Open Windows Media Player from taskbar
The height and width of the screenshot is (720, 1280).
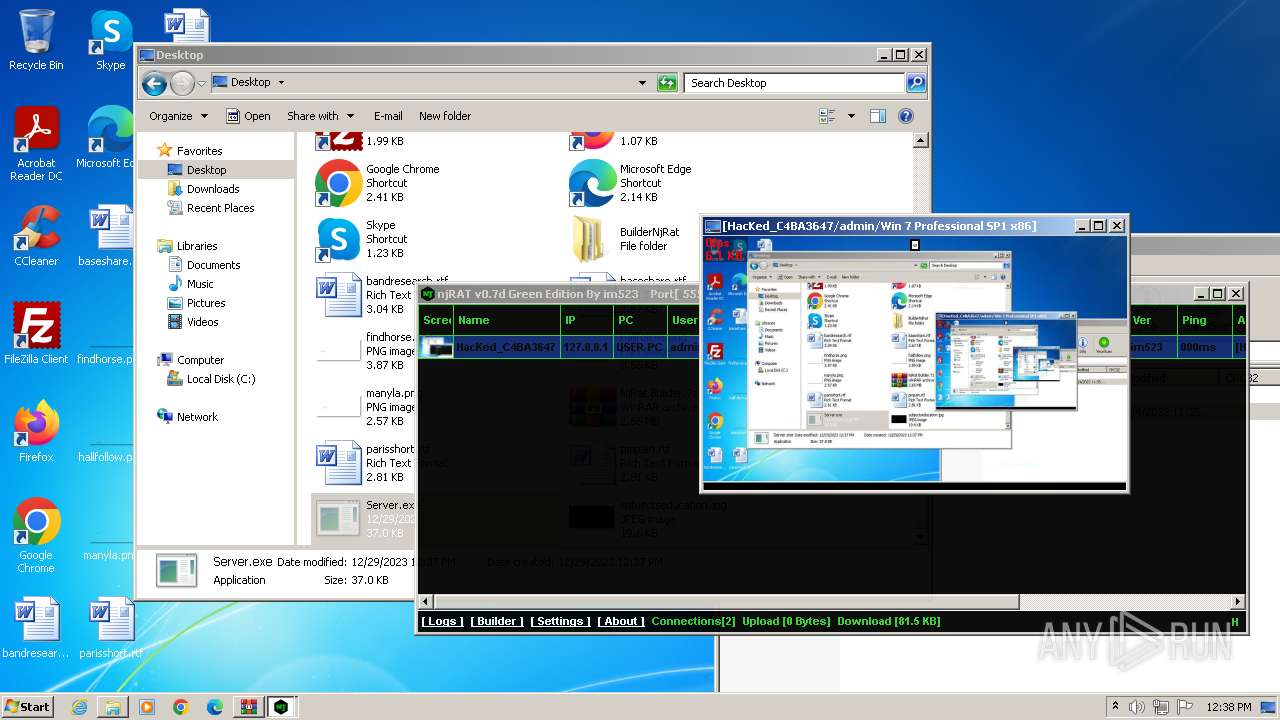click(147, 707)
